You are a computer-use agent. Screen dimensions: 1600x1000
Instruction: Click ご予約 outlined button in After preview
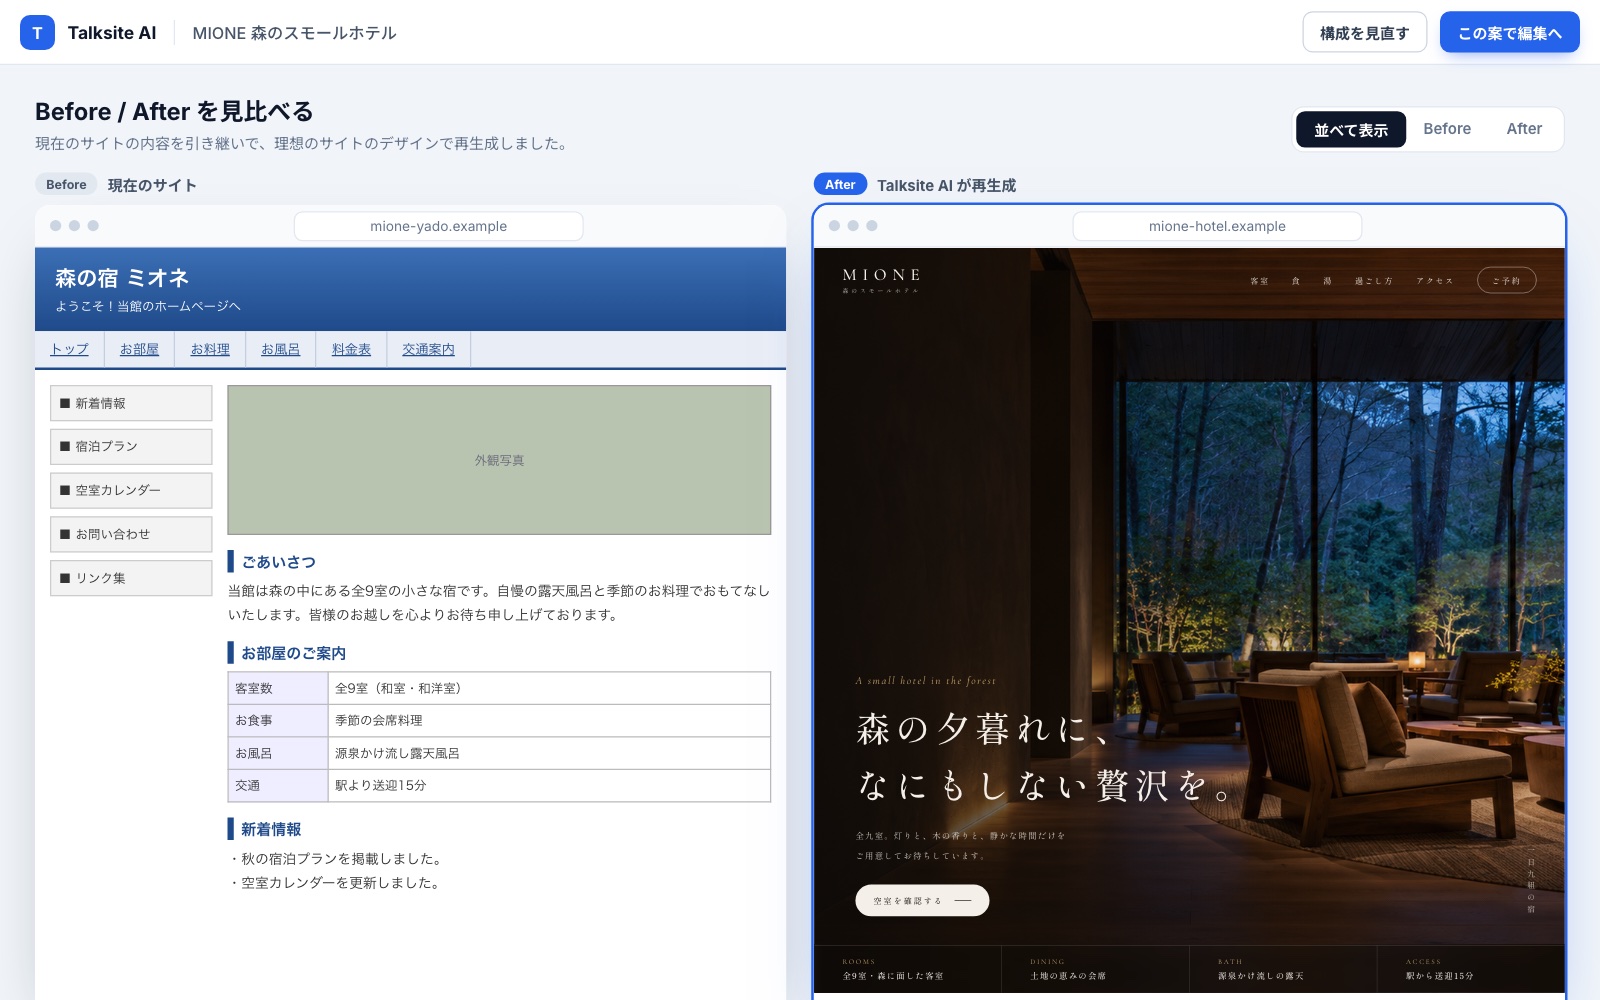pos(1506,280)
